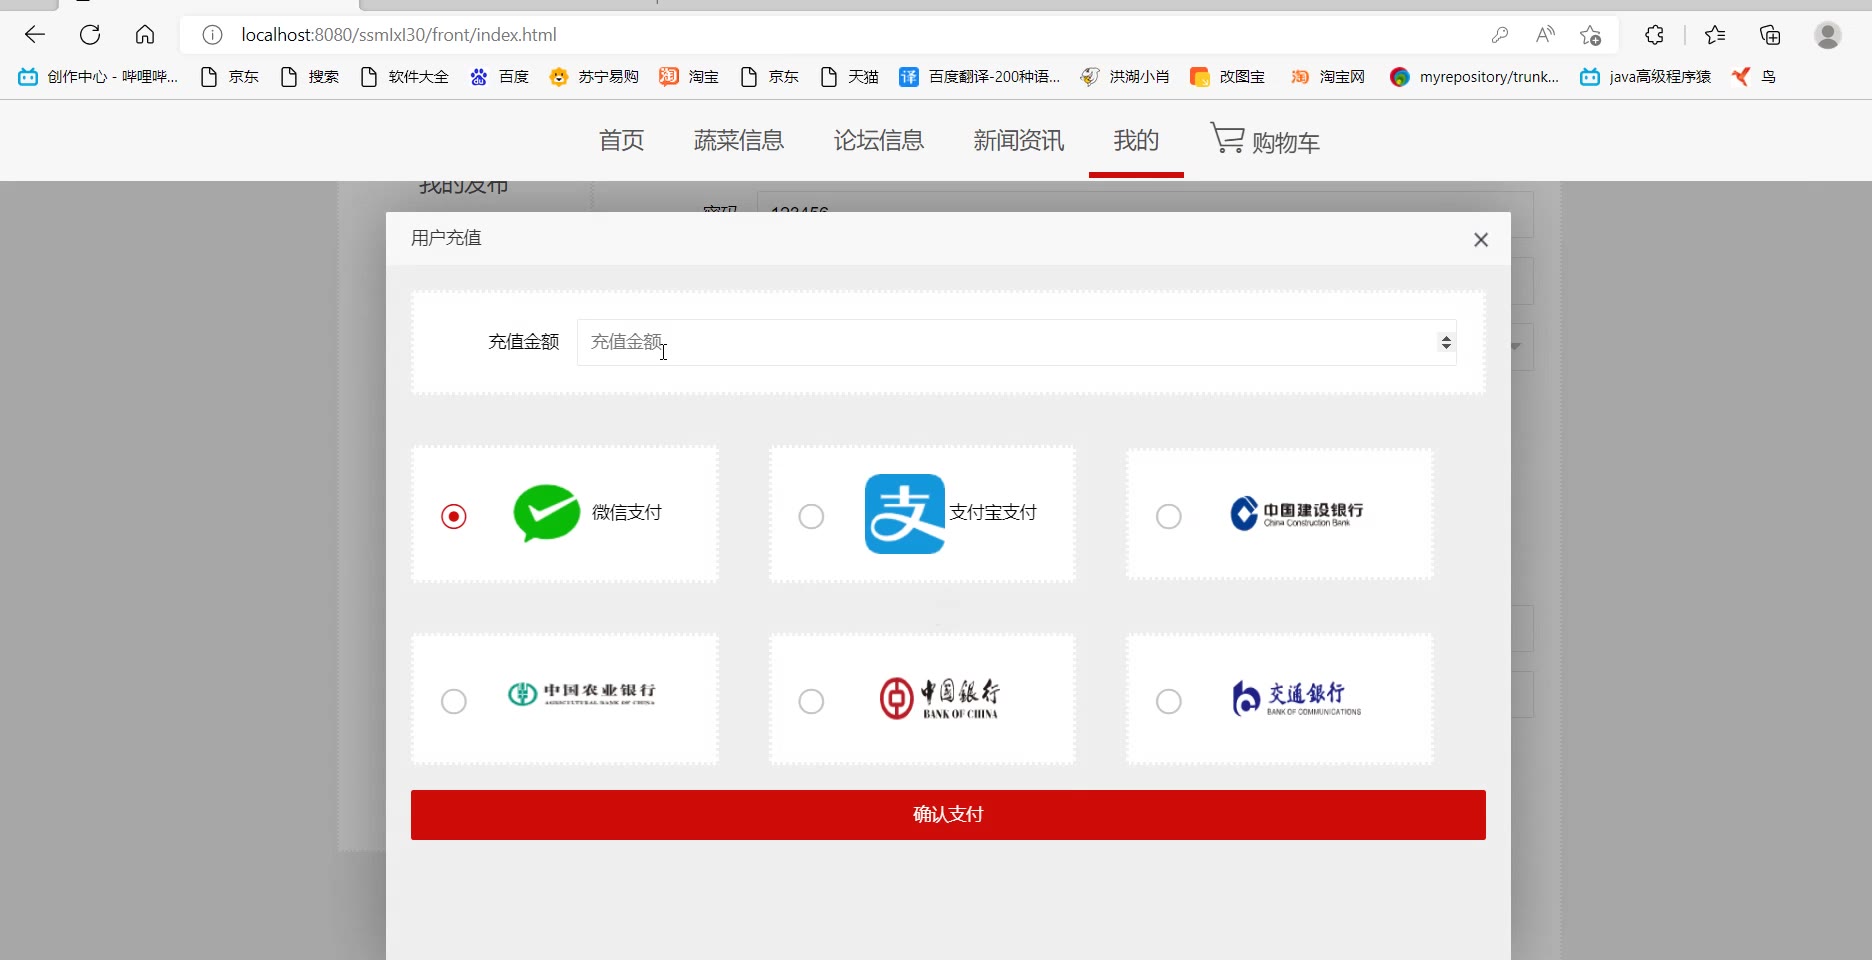
Task: Open the 百度翻译-200种语 bookmark
Action: point(979,77)
